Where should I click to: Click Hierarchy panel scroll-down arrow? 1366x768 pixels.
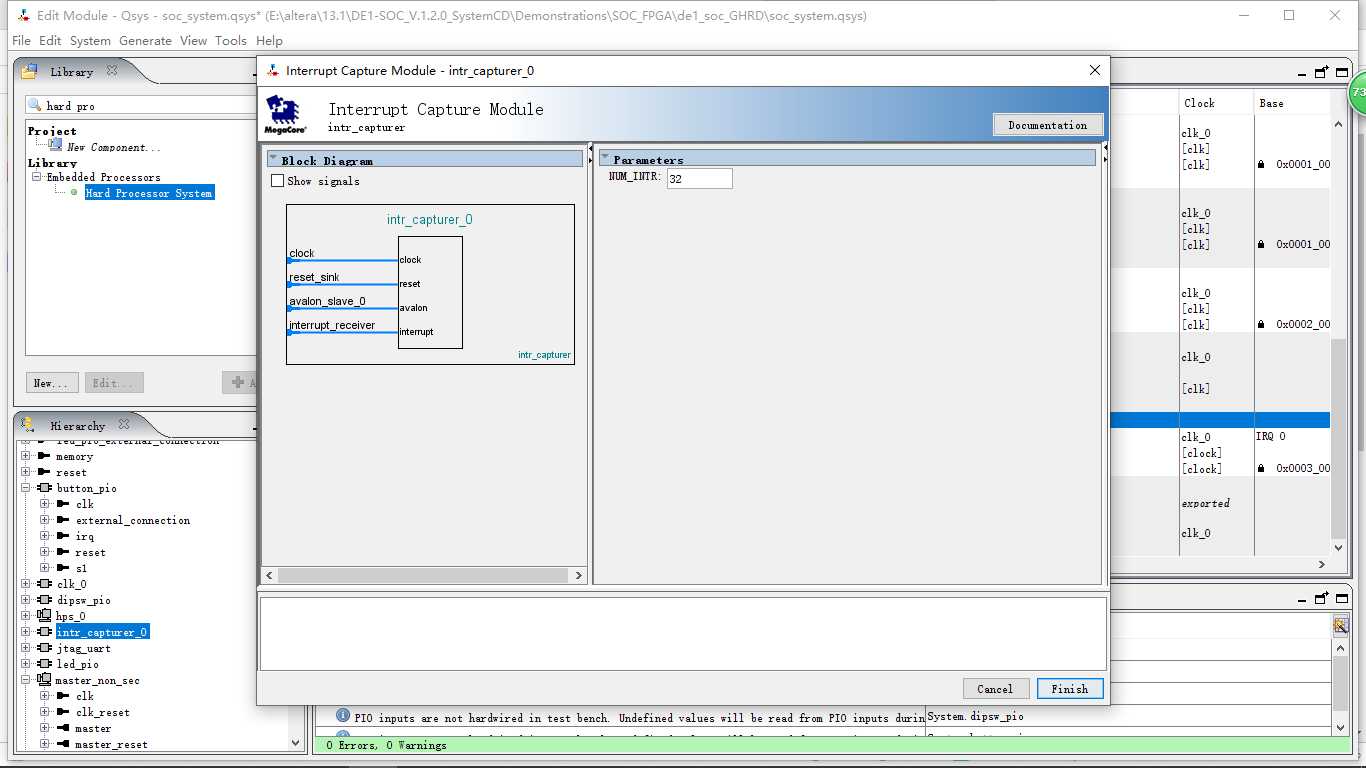[x=295, y=743]
